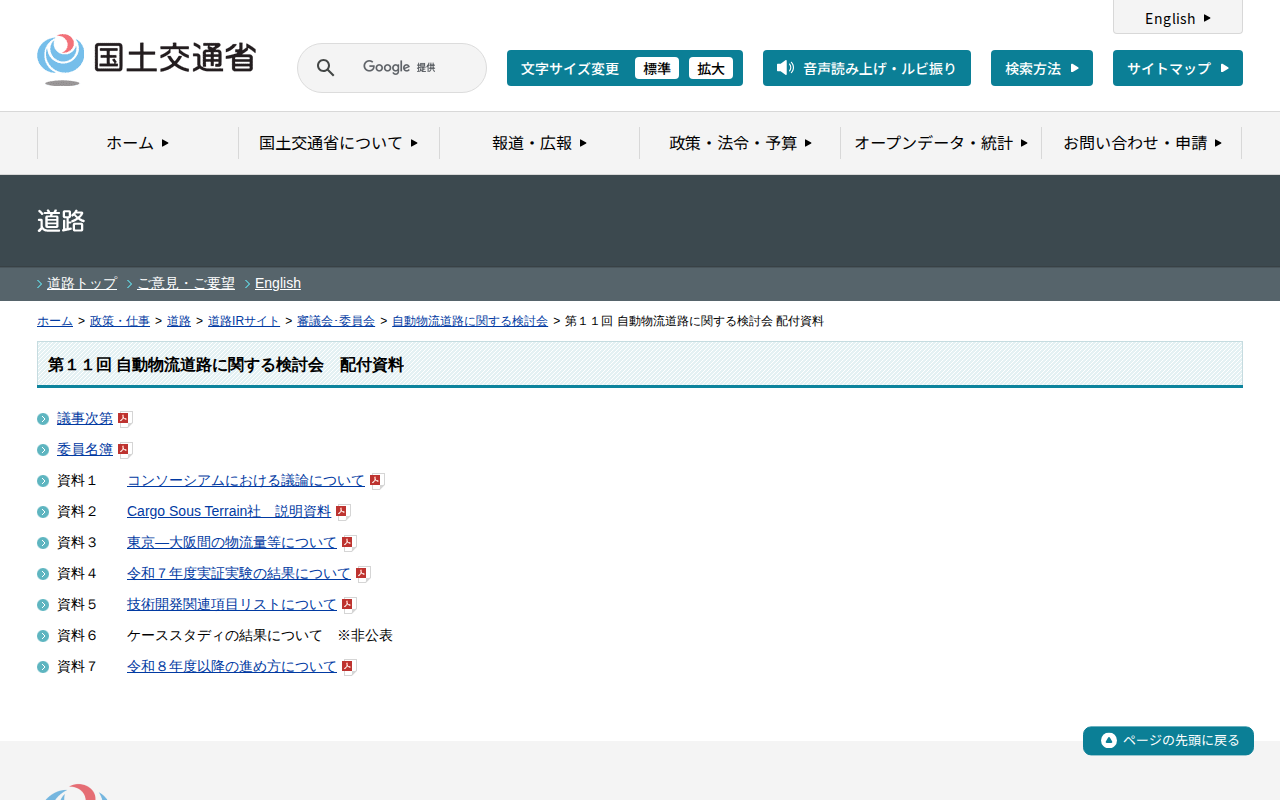Click PDF icon beside 東京―大阪間の物流量等について
This screenshot has width=1280, height=800.
[x=348, y=543]
